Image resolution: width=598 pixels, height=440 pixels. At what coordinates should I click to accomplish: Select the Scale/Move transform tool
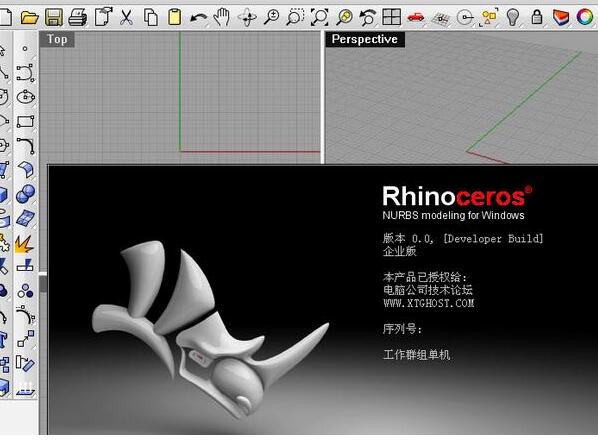coord(25,339)
